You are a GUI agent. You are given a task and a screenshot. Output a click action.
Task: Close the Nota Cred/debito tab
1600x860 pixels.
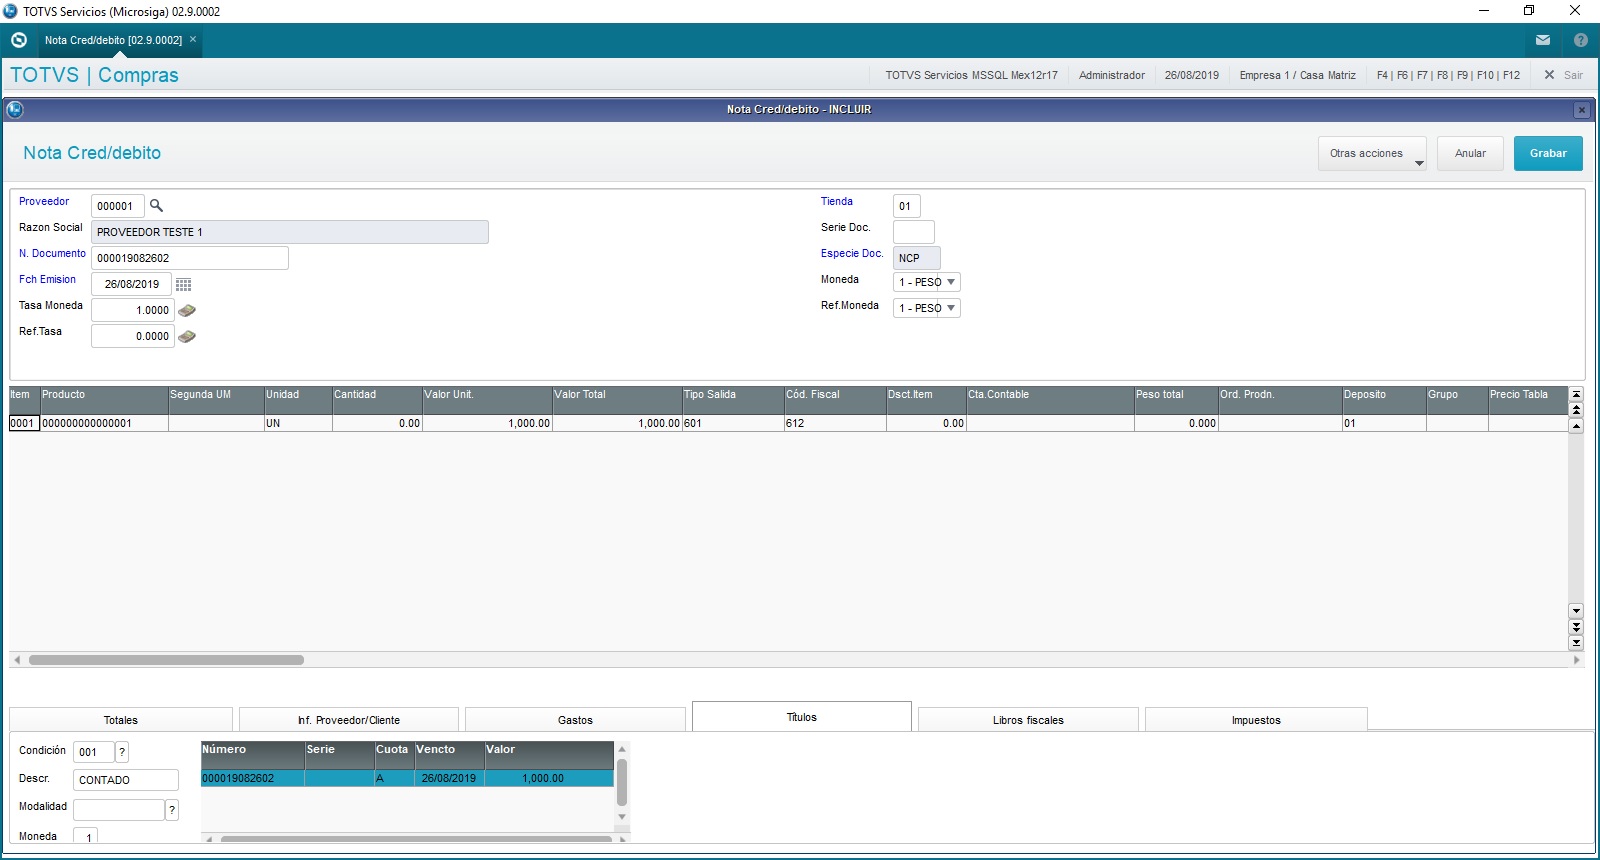[193, 40]
